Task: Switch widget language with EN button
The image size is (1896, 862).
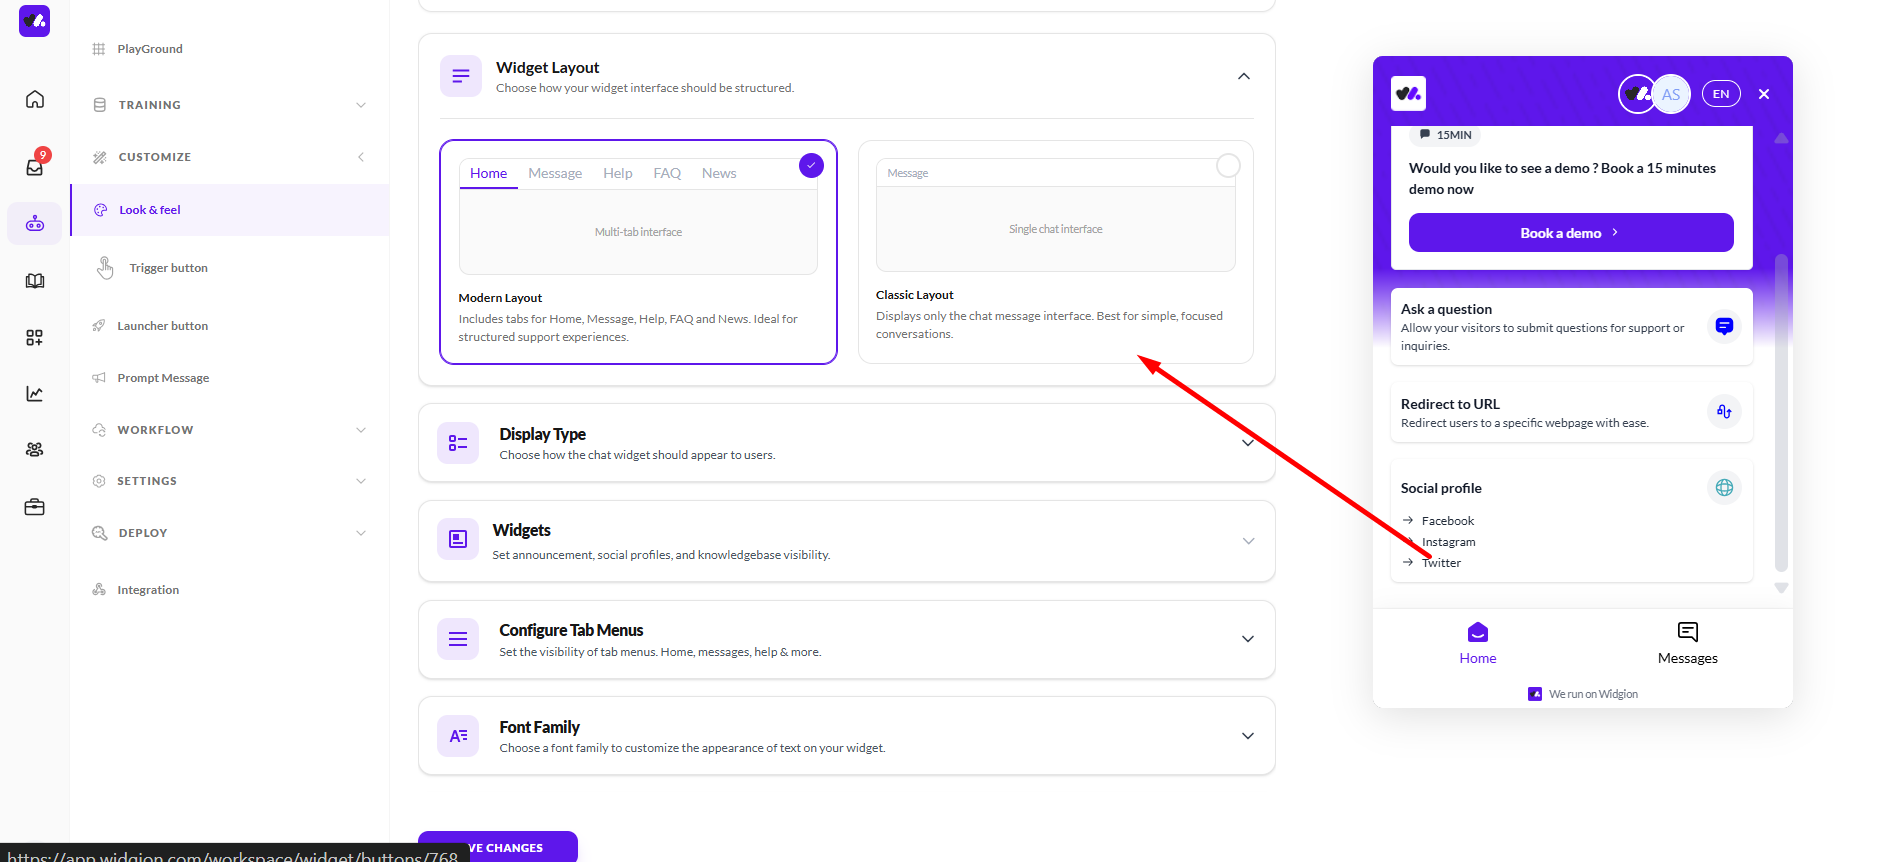Action: tap(1720, 94)
